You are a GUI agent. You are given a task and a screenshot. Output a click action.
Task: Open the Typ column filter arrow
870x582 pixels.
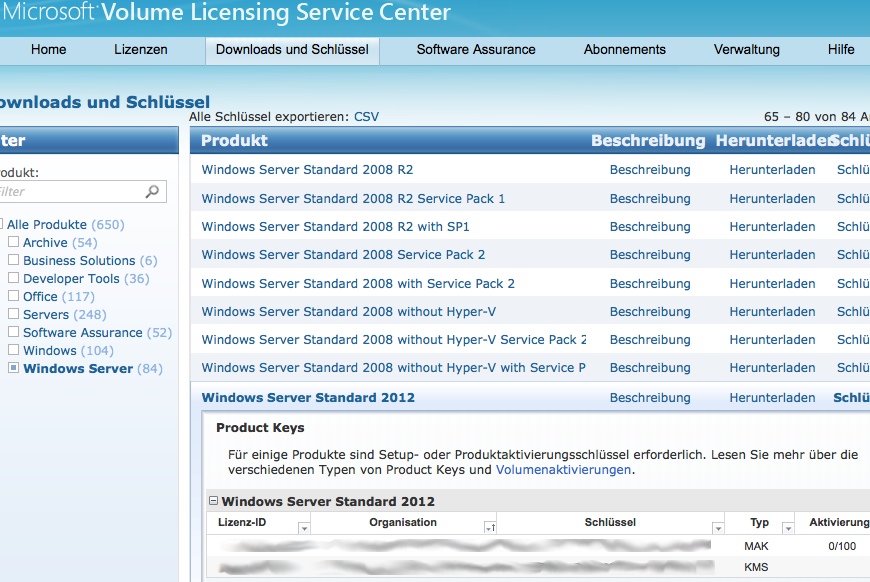tap(788, 528)
